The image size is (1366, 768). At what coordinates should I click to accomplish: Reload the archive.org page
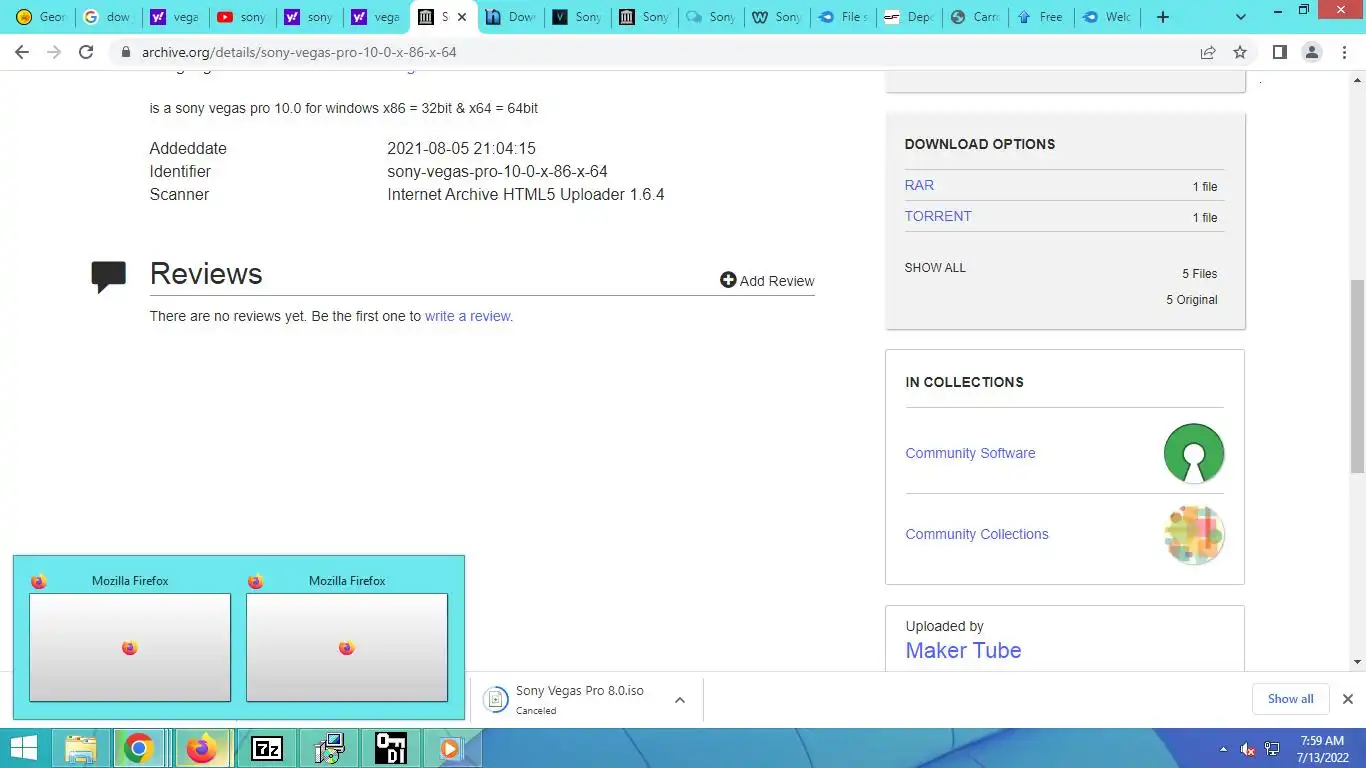tap(86, 52)
